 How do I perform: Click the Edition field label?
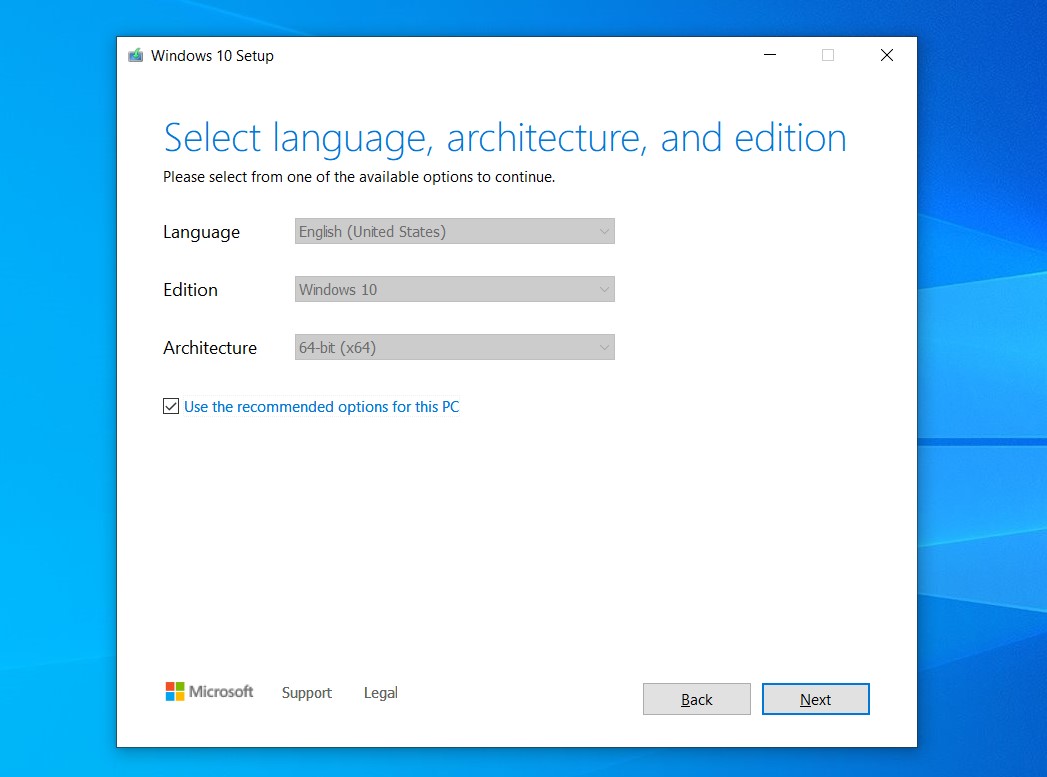[x=190, y=290]
